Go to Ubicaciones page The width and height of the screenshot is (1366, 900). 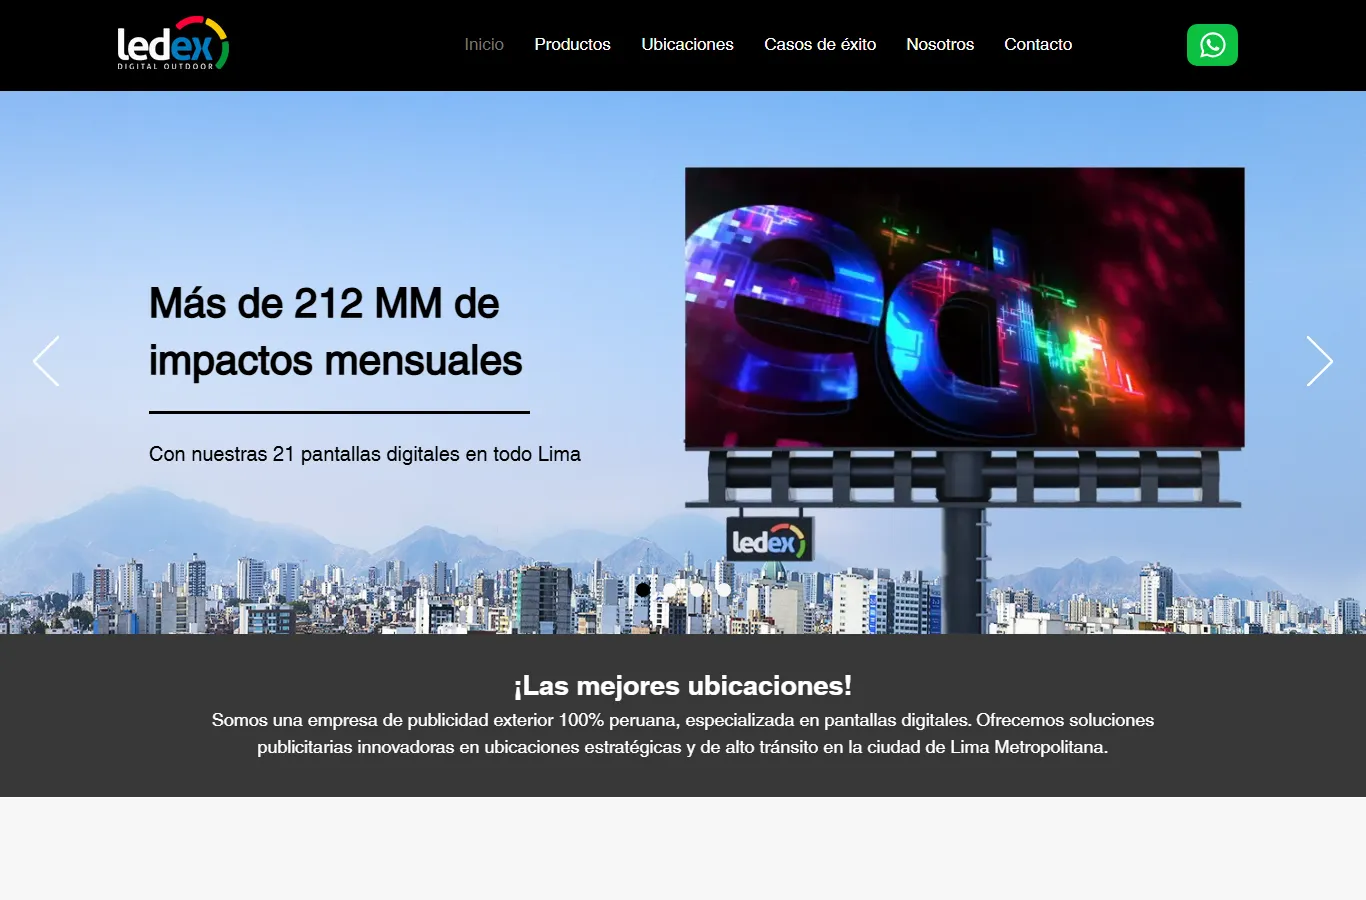687,45
